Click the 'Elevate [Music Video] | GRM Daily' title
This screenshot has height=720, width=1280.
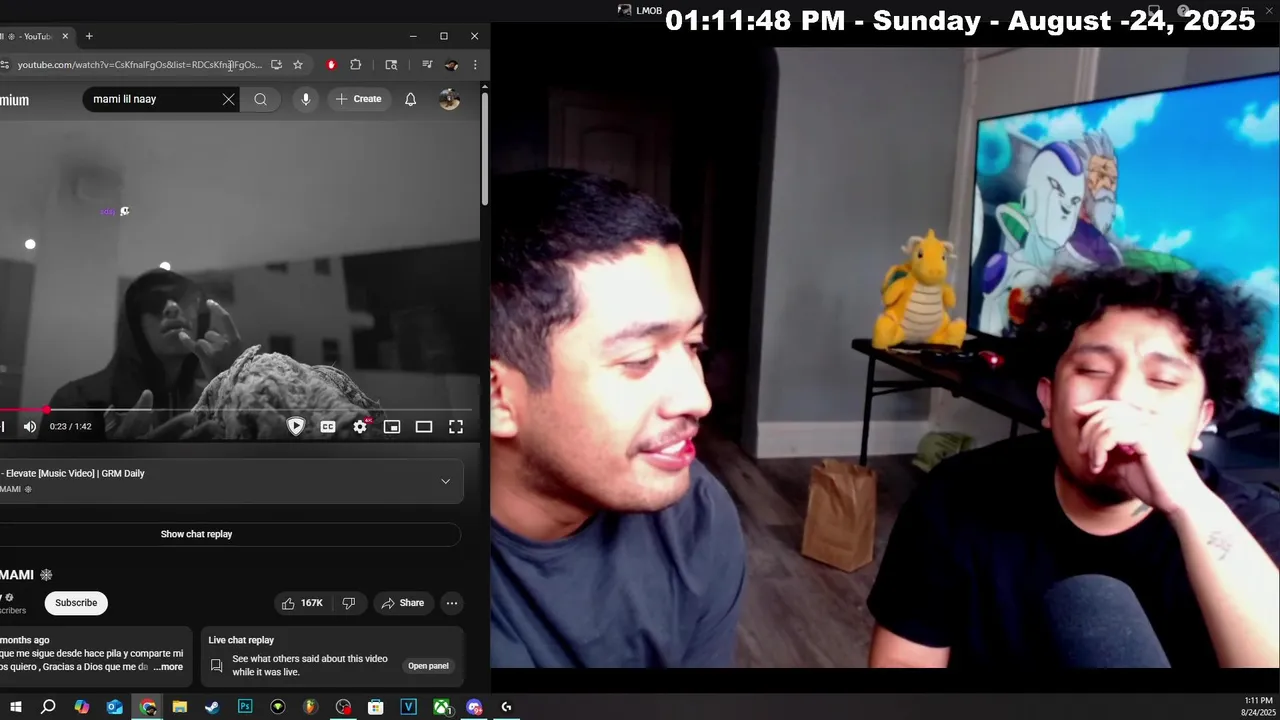75,473
